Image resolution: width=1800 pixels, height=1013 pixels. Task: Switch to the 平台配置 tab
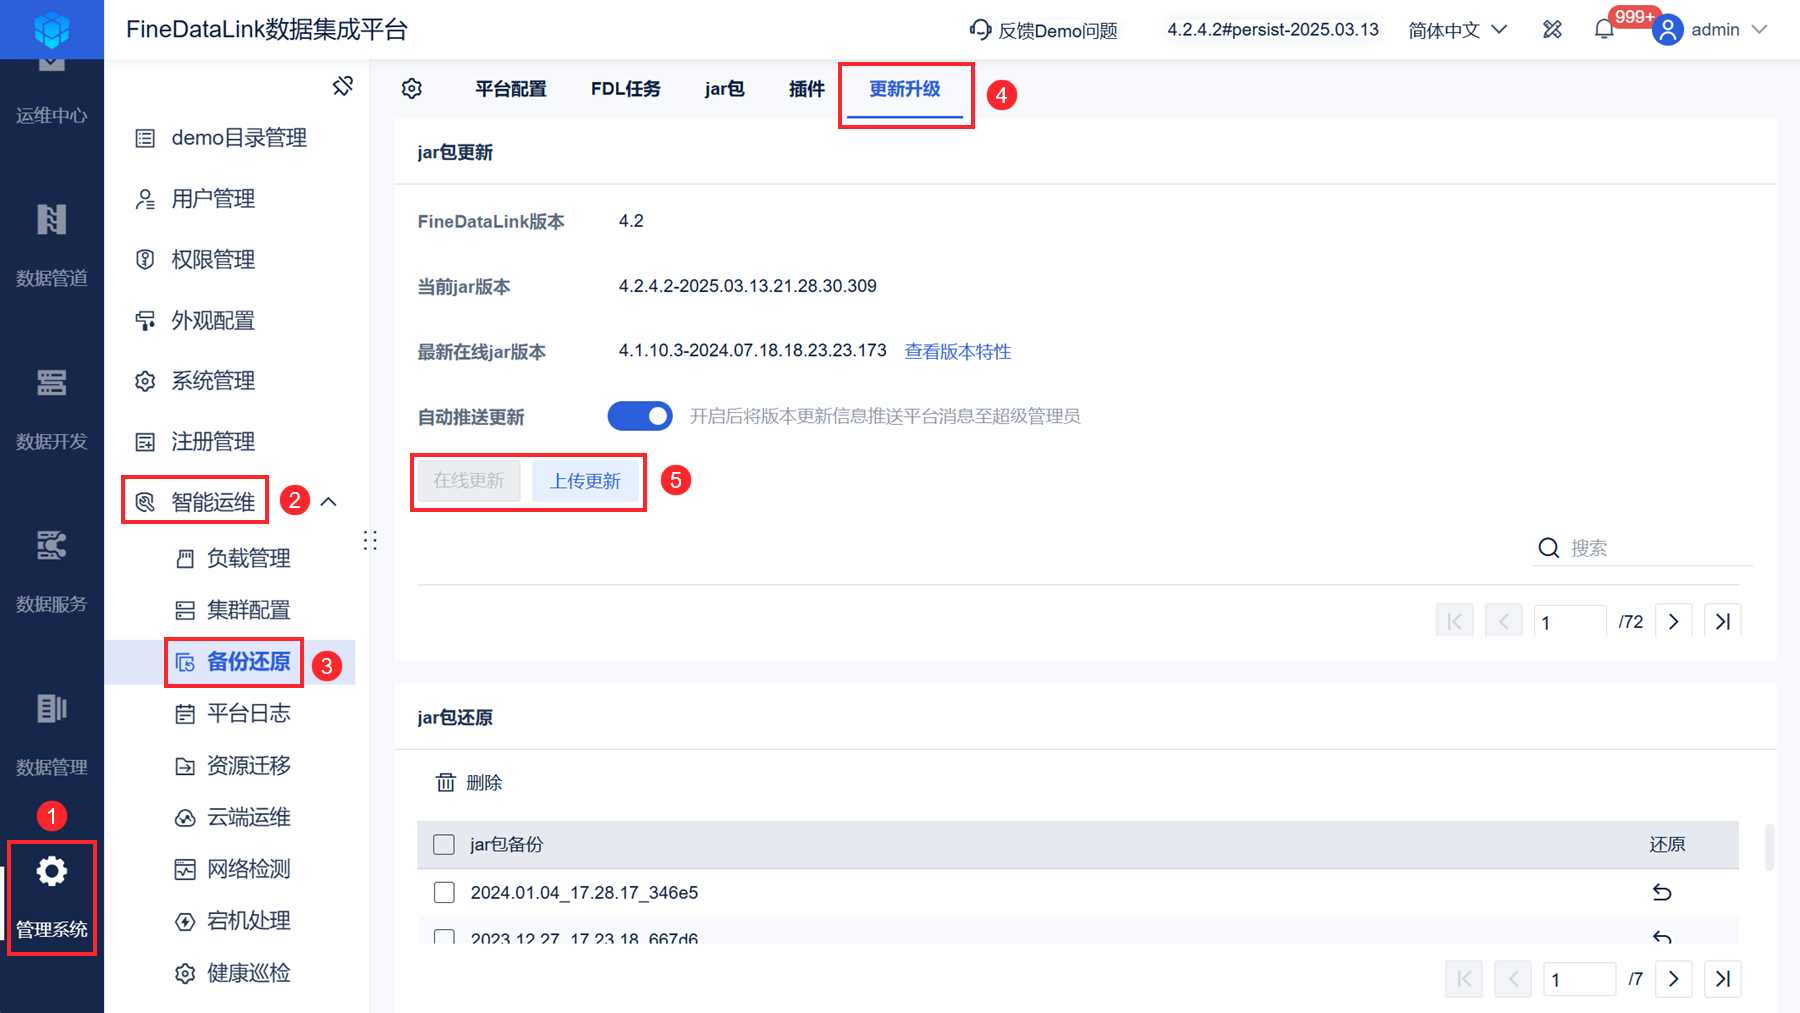[x=511, y=89]
